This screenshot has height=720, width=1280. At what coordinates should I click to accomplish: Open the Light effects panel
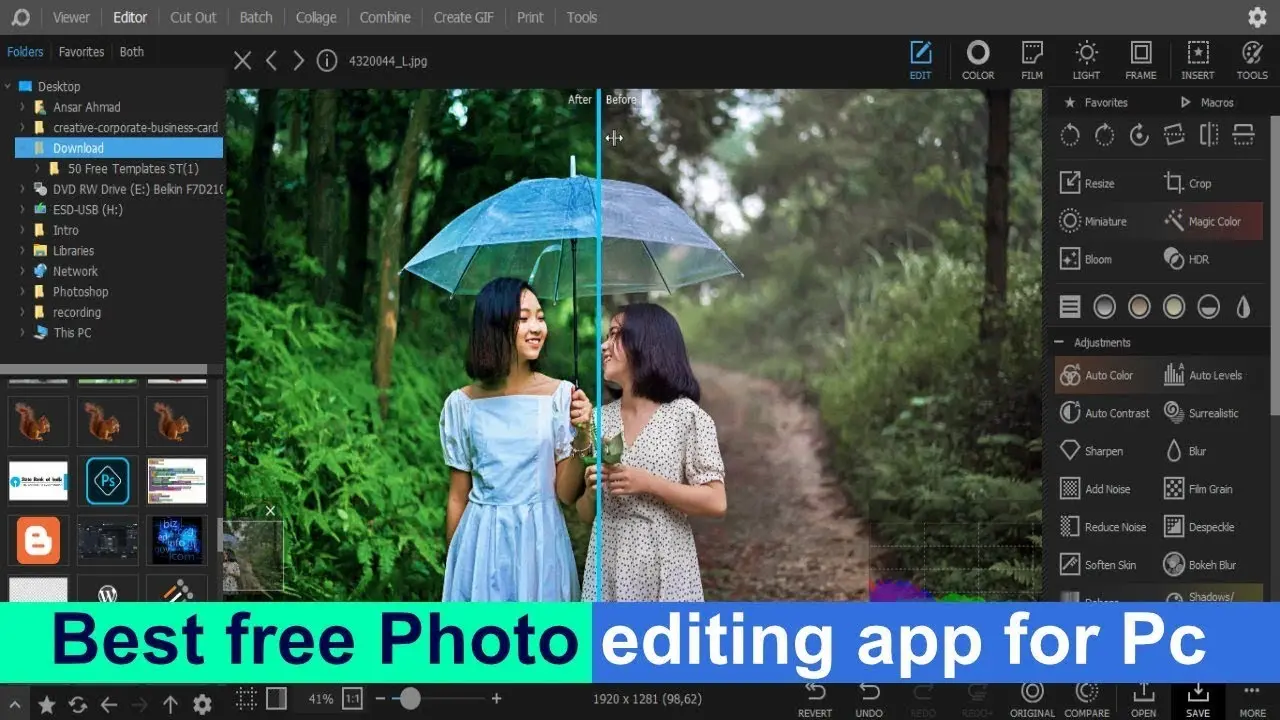click(x=1086, y=60)
